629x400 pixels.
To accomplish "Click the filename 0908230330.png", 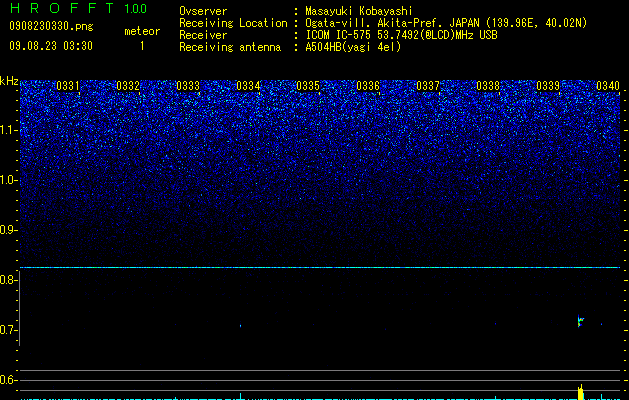I will pos(51,27).
